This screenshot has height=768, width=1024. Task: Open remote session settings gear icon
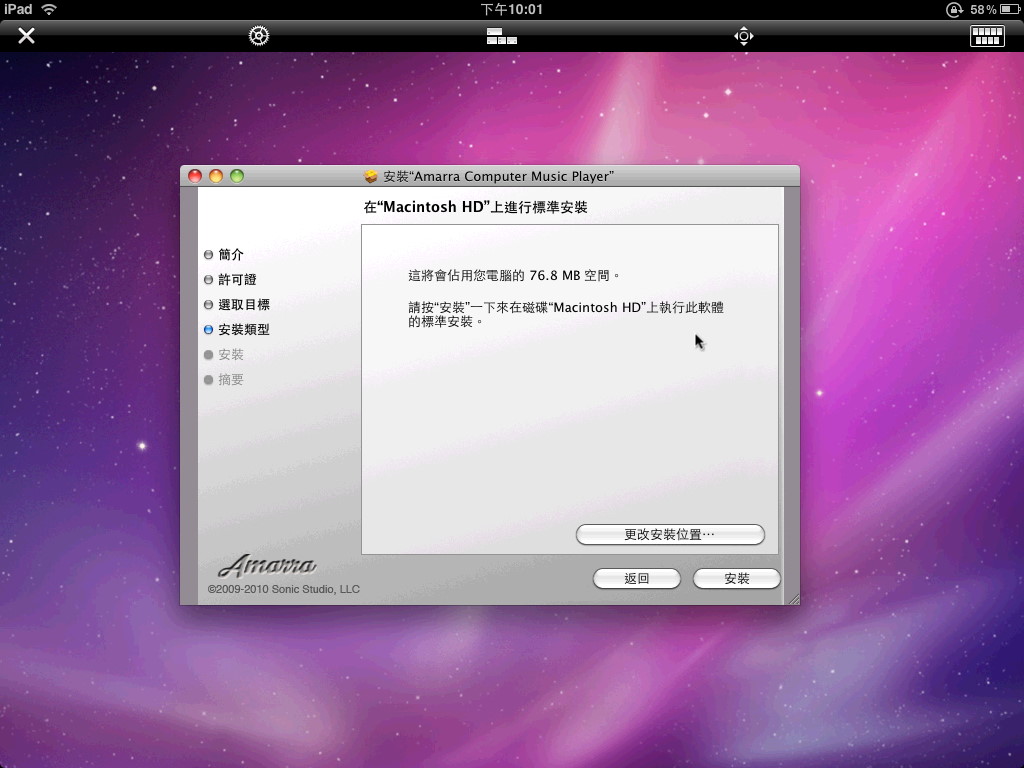pyautogui.click(x=259, y=35)
